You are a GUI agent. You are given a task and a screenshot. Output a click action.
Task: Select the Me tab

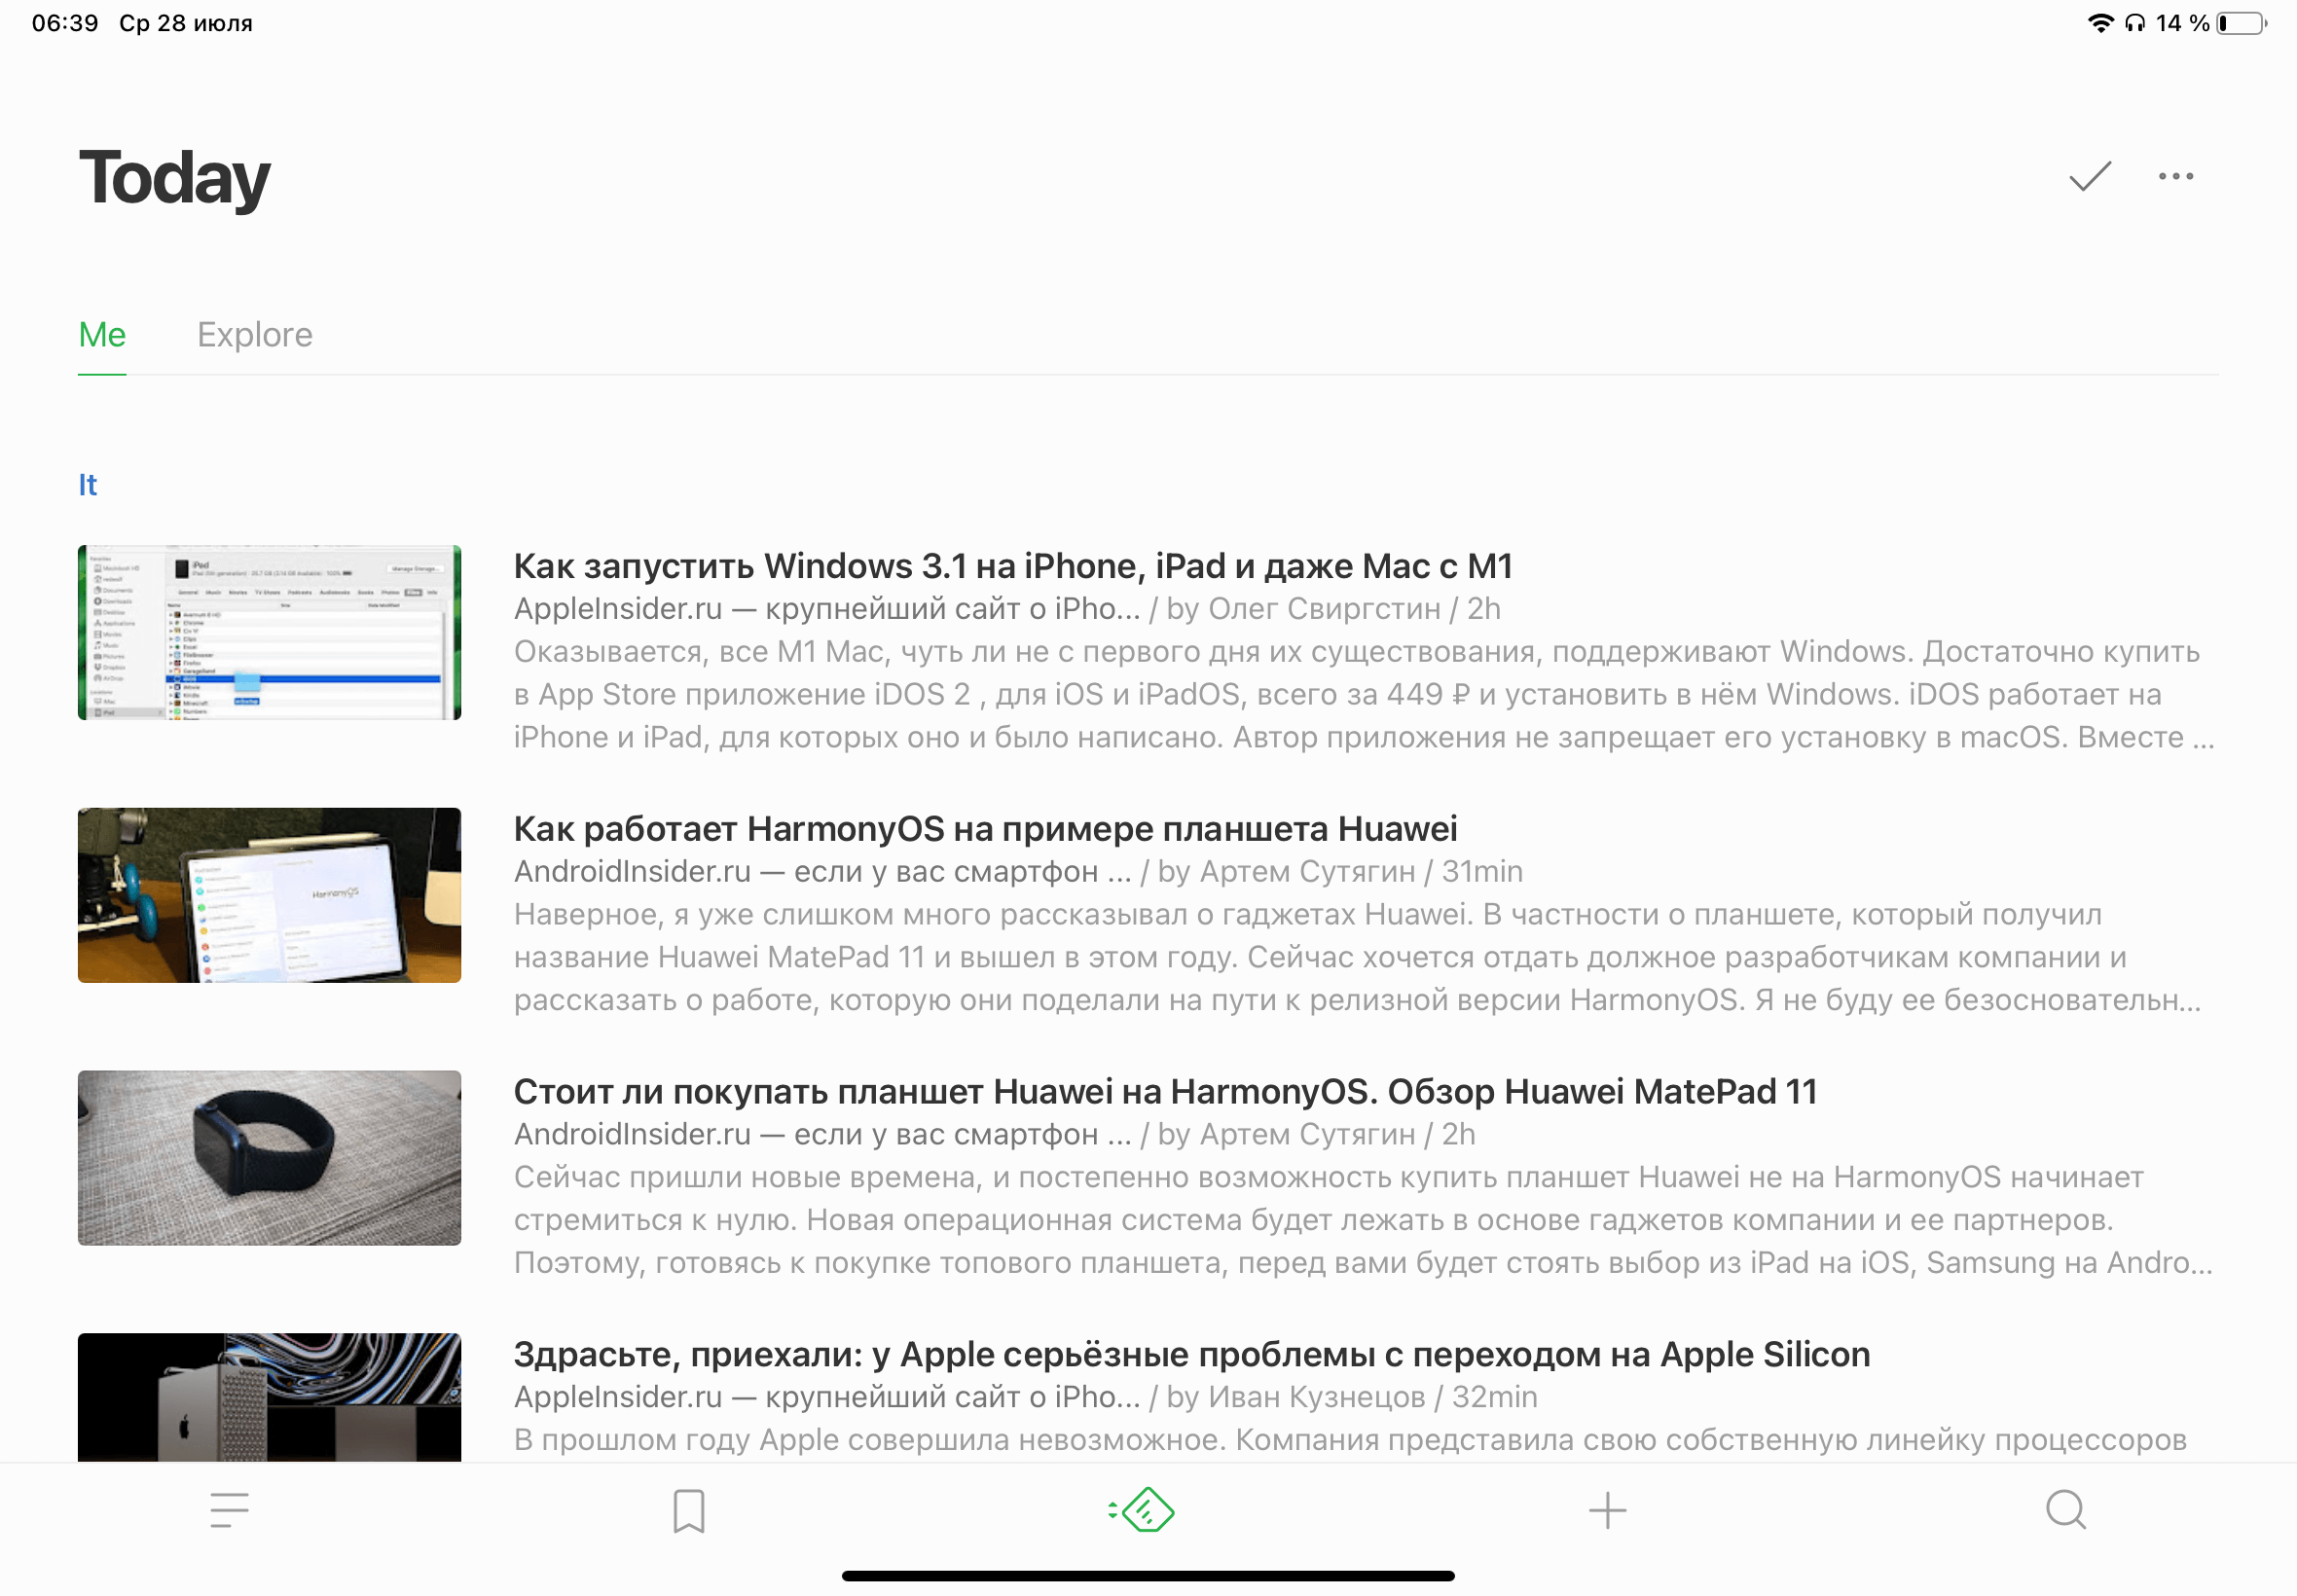click(x=102, y=334)
